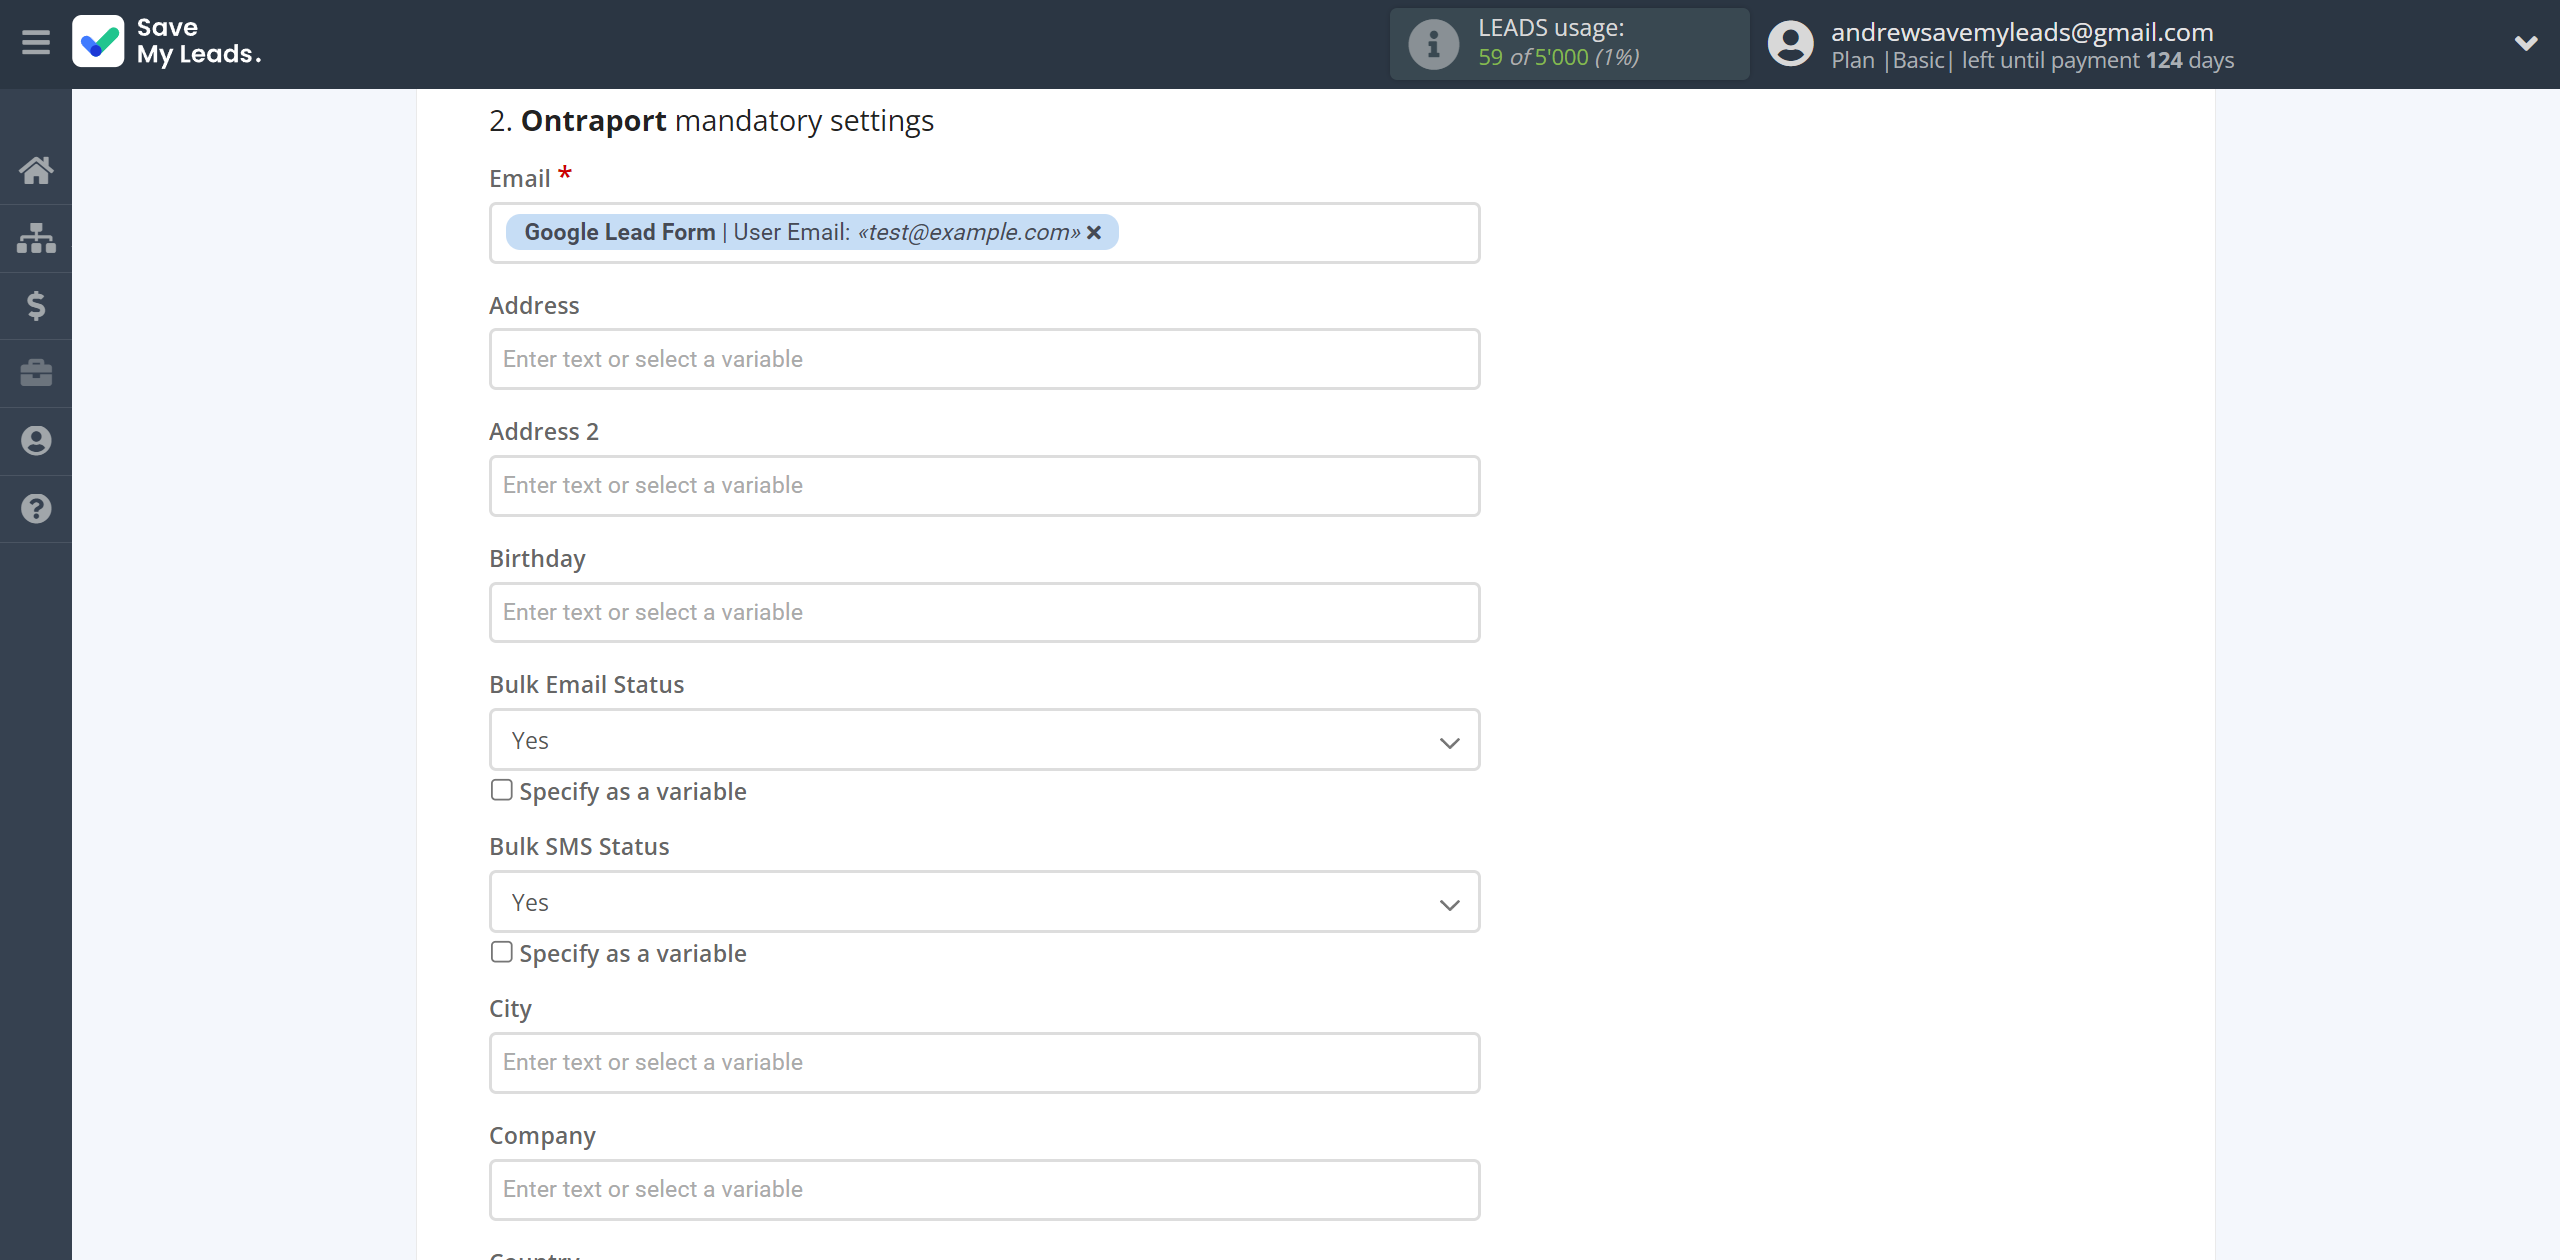Click the user account avatar icon

[1789, 44]
